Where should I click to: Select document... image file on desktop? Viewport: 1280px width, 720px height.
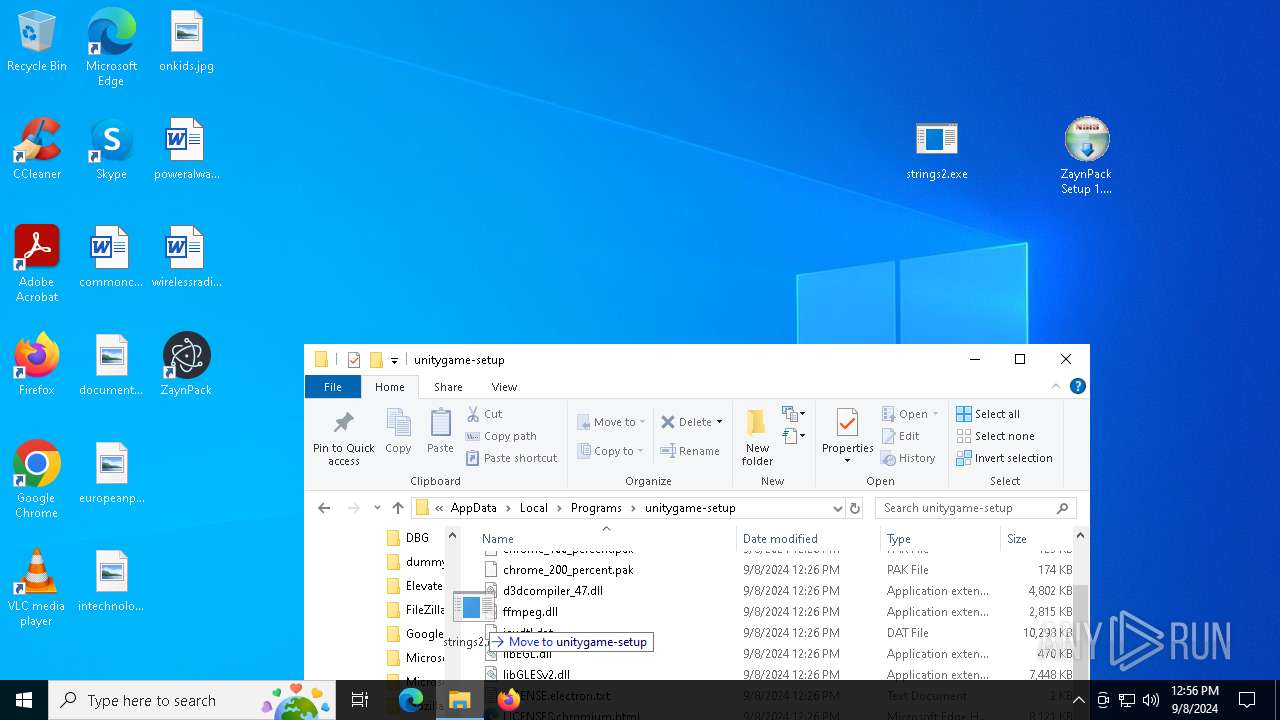point(111,366)
